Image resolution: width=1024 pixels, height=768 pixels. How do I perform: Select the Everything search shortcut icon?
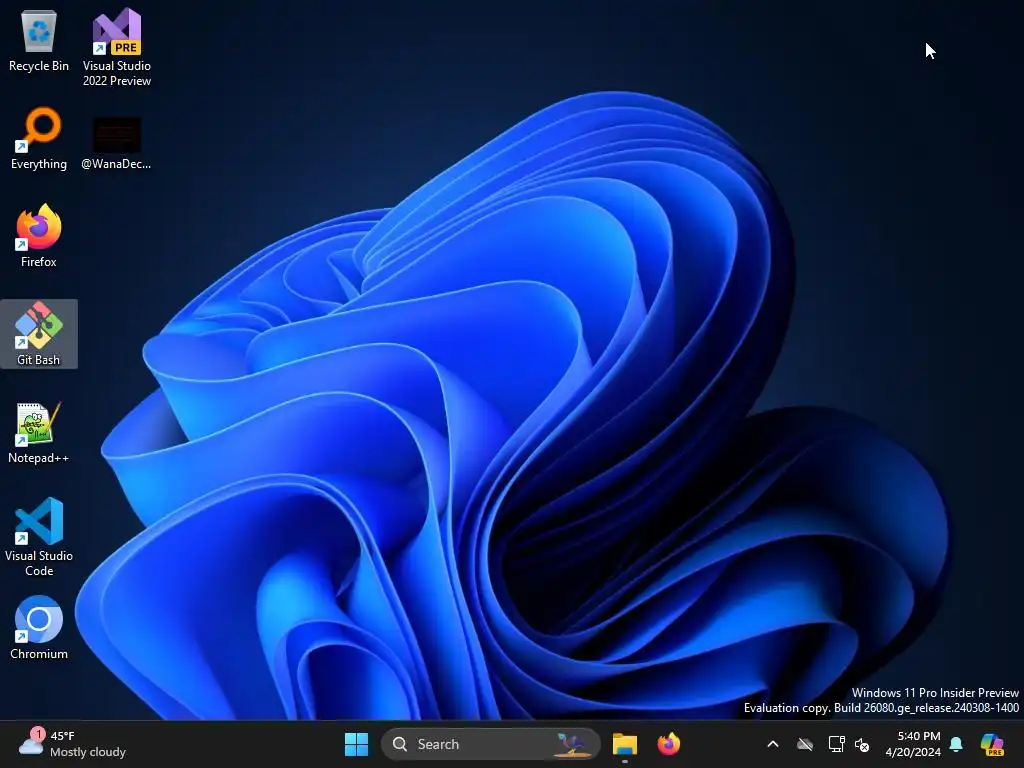tap(39, 138)
